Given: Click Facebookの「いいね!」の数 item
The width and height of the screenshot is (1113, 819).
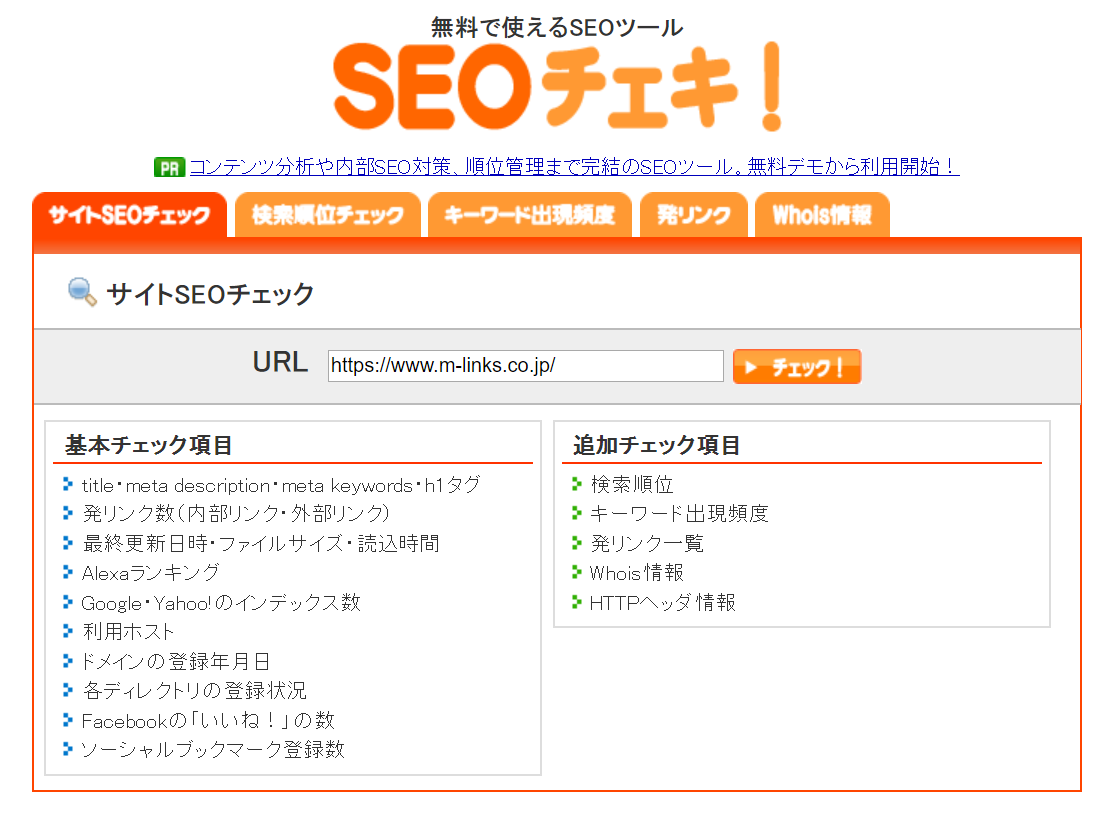Looking at the screenshot, I should click(x=207, y=720).
